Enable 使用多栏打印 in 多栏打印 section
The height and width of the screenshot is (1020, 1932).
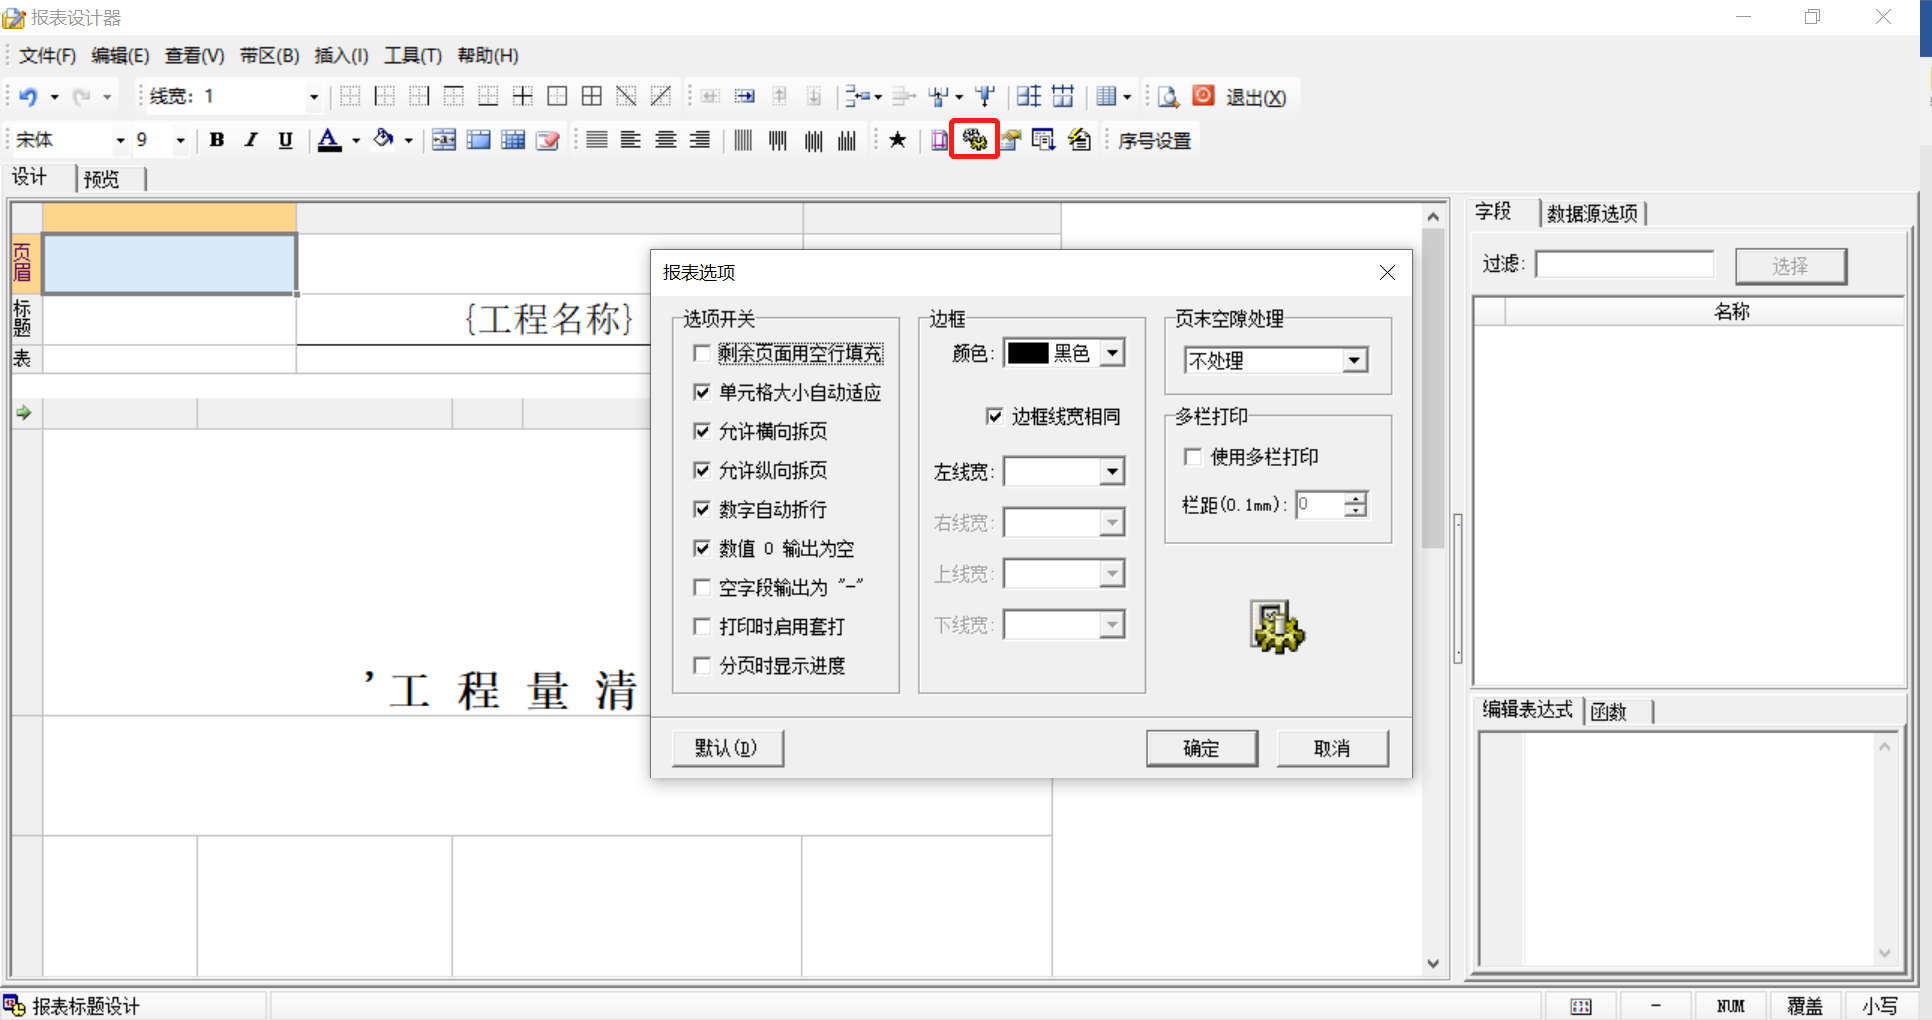1192,456
